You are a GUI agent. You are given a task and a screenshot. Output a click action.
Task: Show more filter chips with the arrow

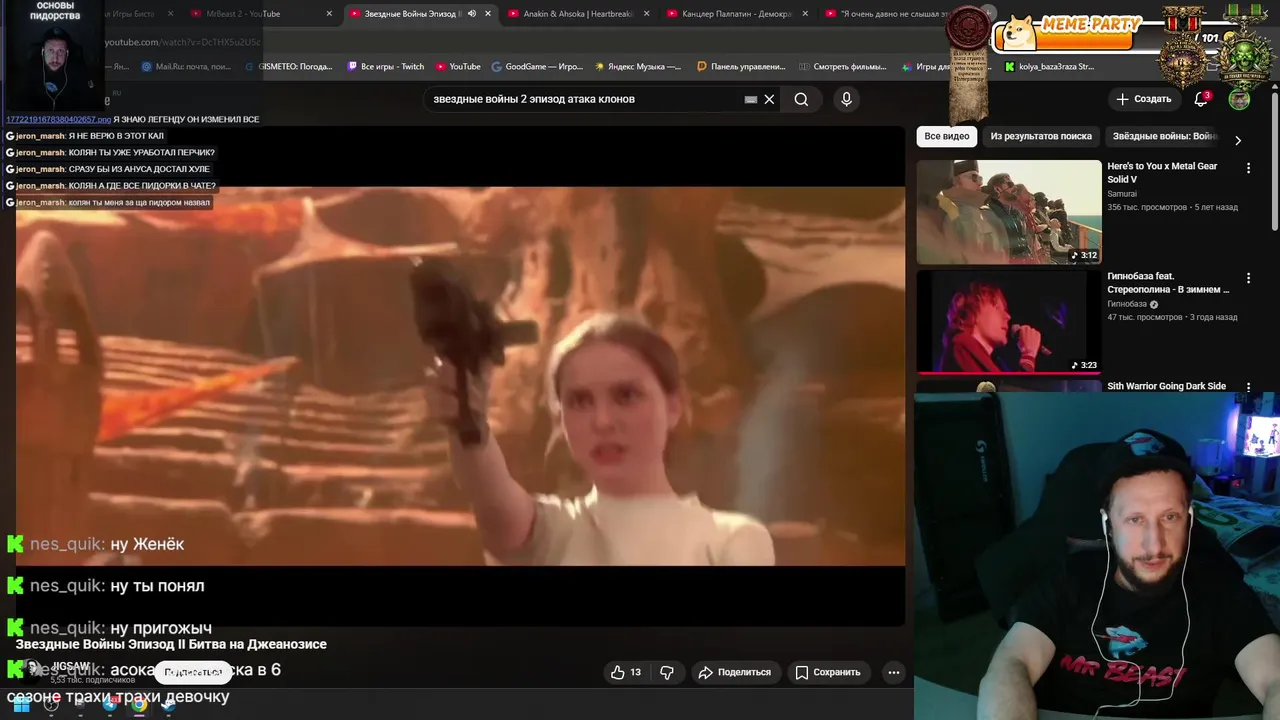1238,140
